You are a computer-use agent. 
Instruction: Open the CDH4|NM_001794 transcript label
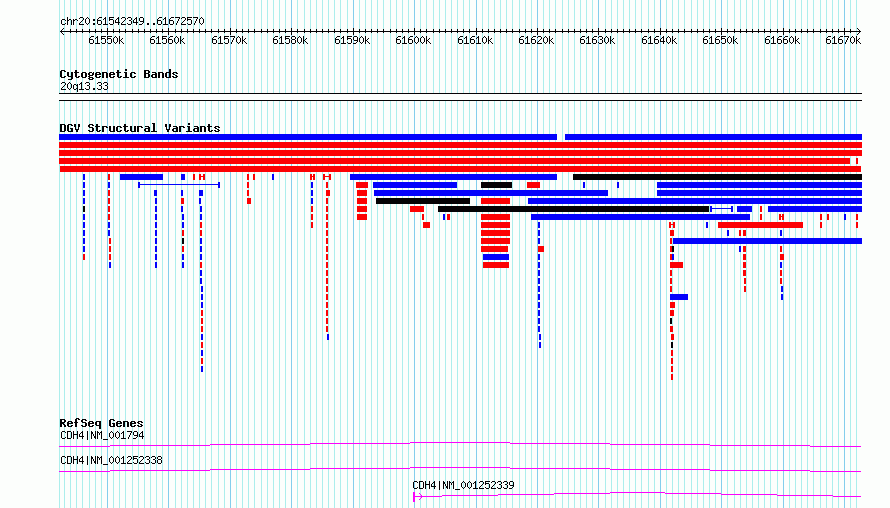pos(102,435)
